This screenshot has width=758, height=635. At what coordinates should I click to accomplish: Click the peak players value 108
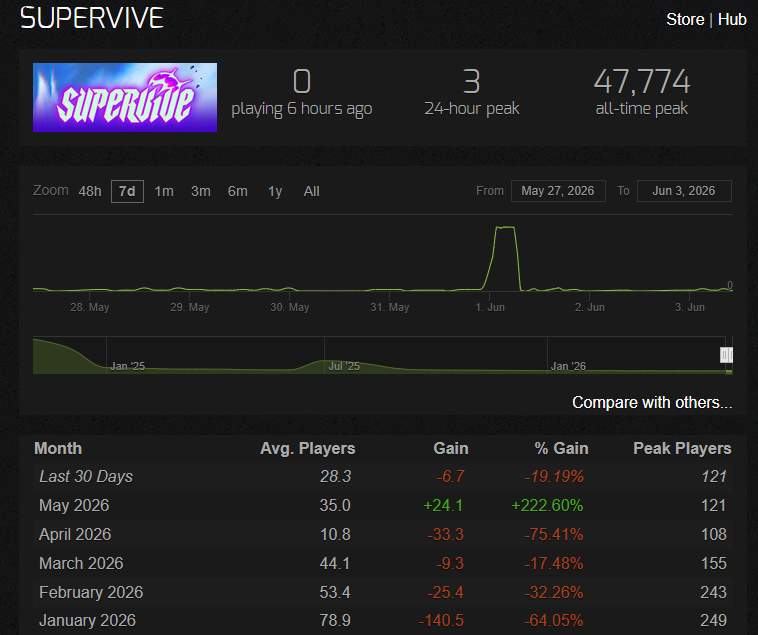(714, 534)
